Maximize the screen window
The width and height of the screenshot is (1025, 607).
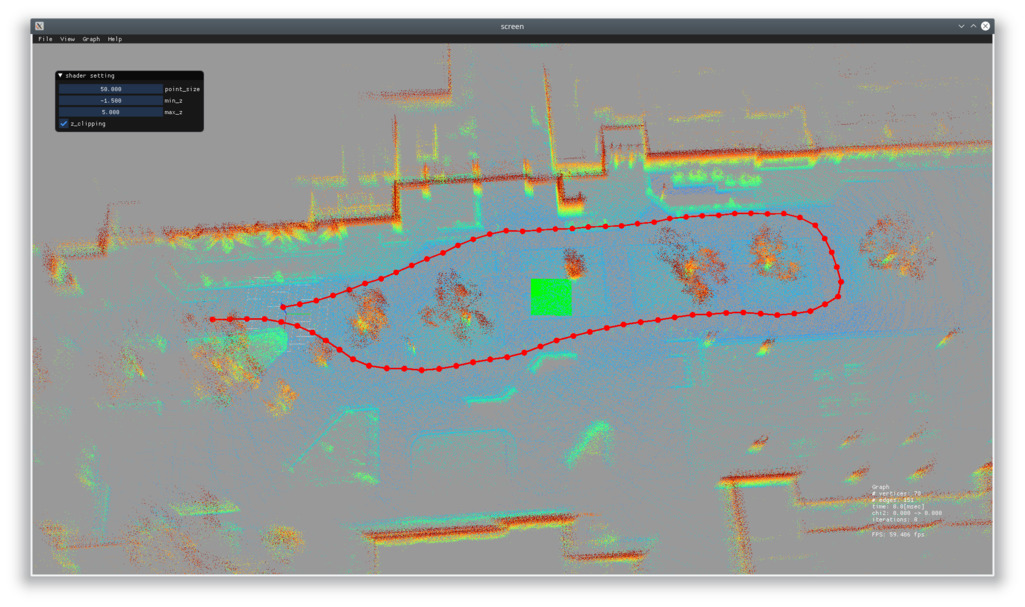pos(973,26)
